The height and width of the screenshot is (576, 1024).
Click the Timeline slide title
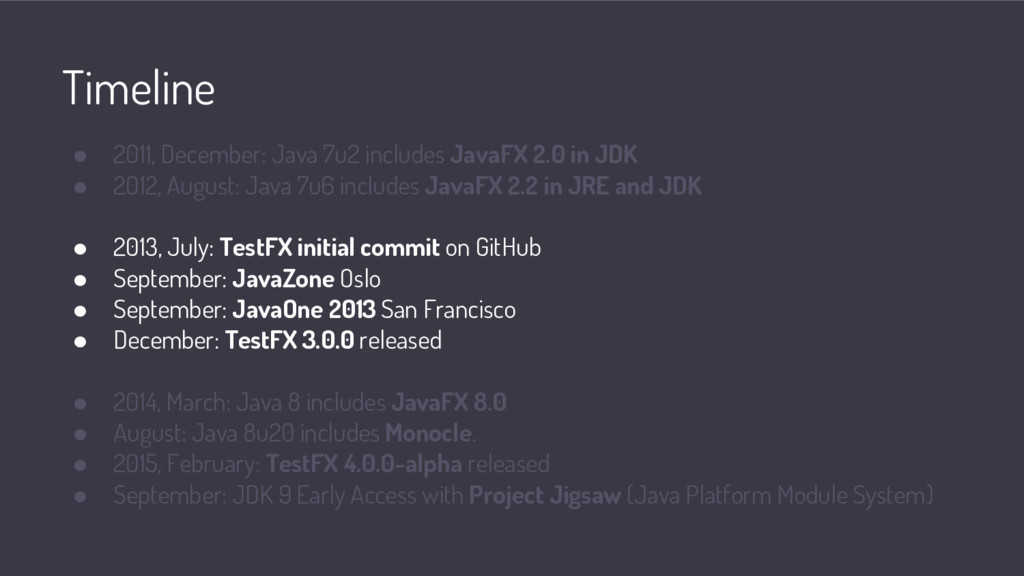tap(138, 88)
